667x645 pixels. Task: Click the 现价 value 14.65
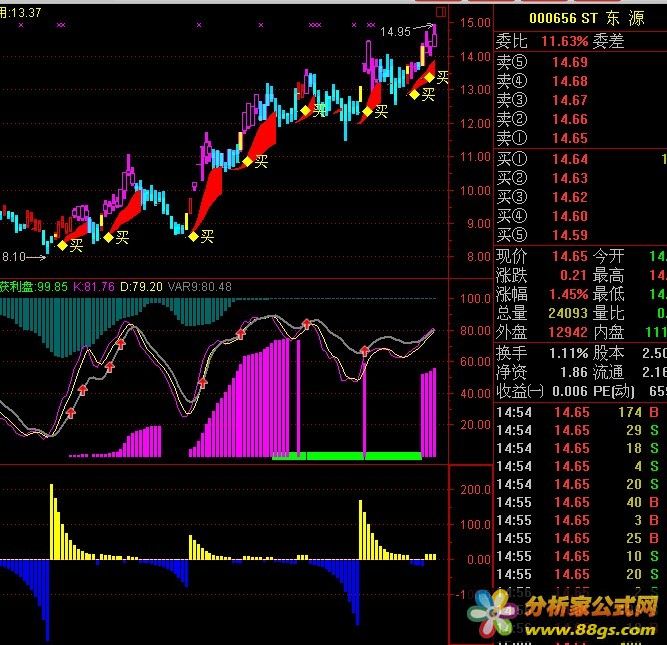click(570, 256)
